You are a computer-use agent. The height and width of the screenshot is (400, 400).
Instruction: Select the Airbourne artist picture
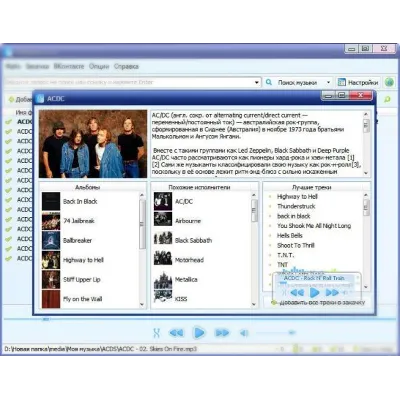click(163, 219)
